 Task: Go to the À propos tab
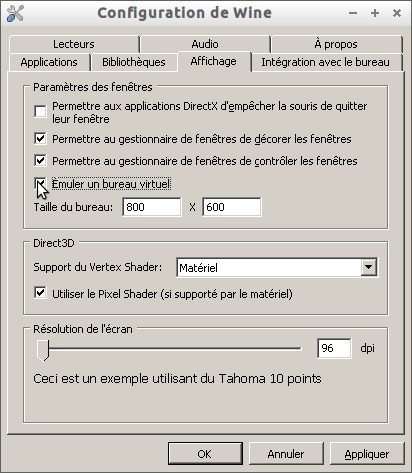point(336,44)
